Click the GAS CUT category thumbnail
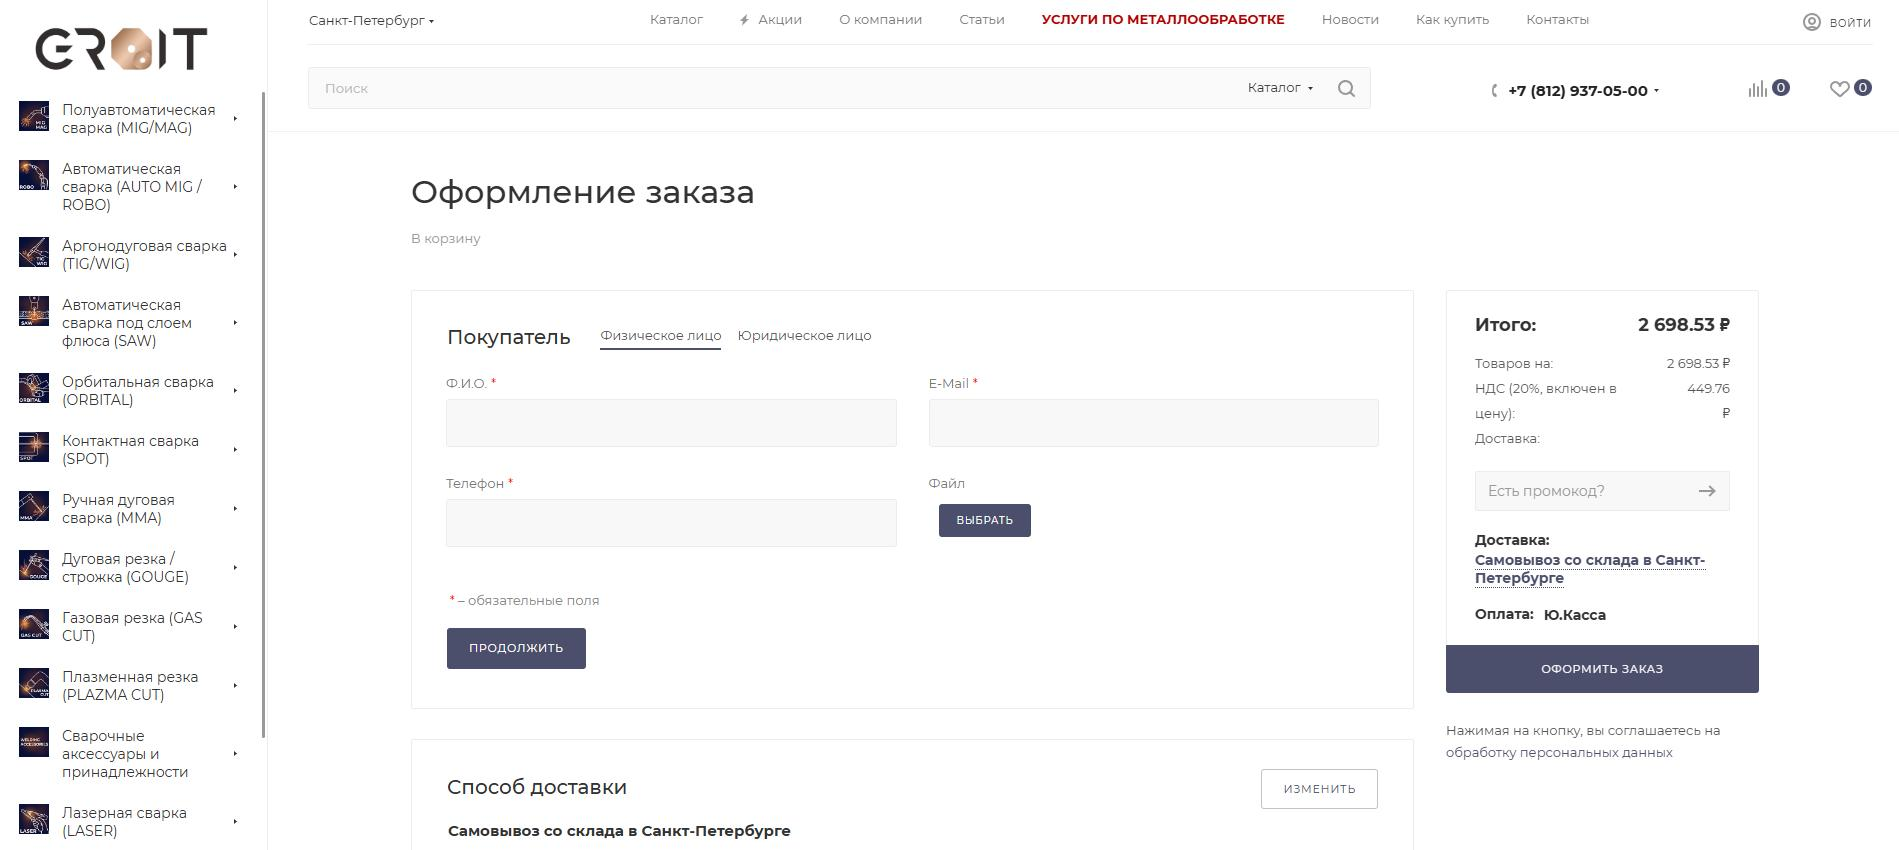 pyautogui.click(x=34, y=624)
